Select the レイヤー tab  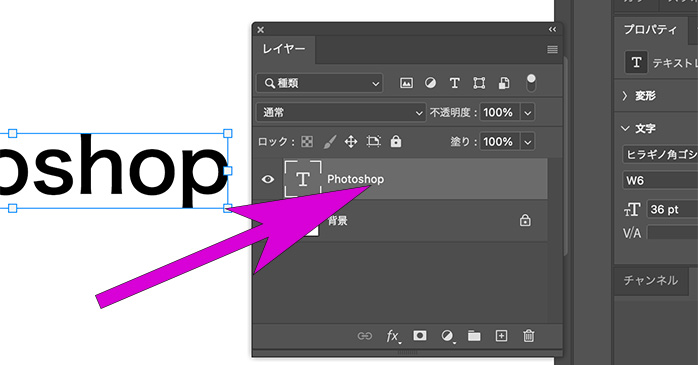(284, 49)
